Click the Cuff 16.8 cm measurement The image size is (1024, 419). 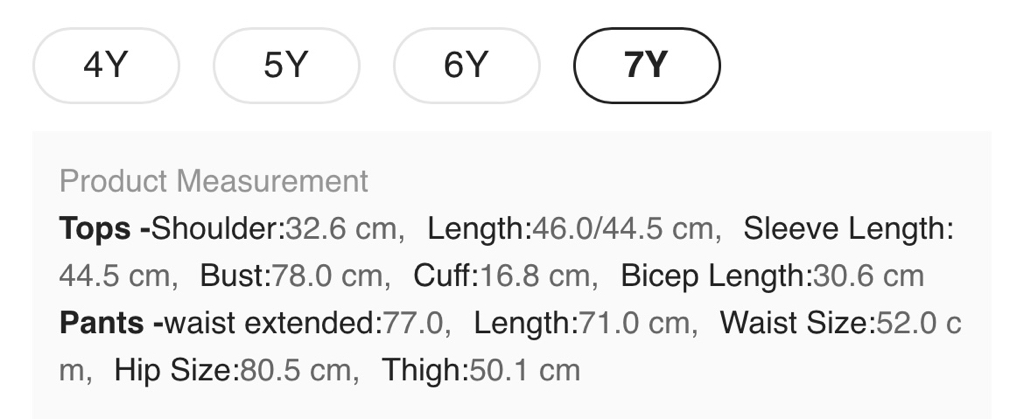(504, 276)
